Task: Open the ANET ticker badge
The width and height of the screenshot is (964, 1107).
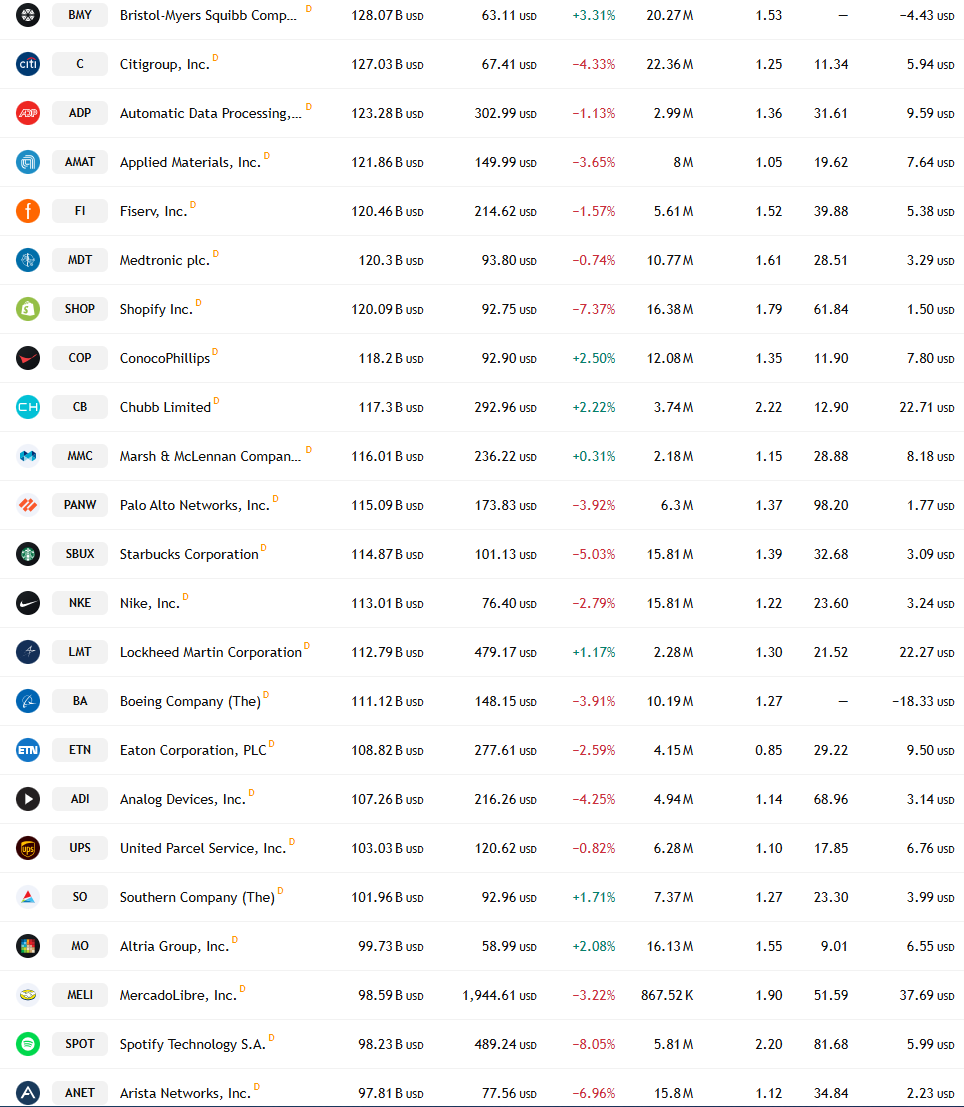Action: (x=80, y=1093)
